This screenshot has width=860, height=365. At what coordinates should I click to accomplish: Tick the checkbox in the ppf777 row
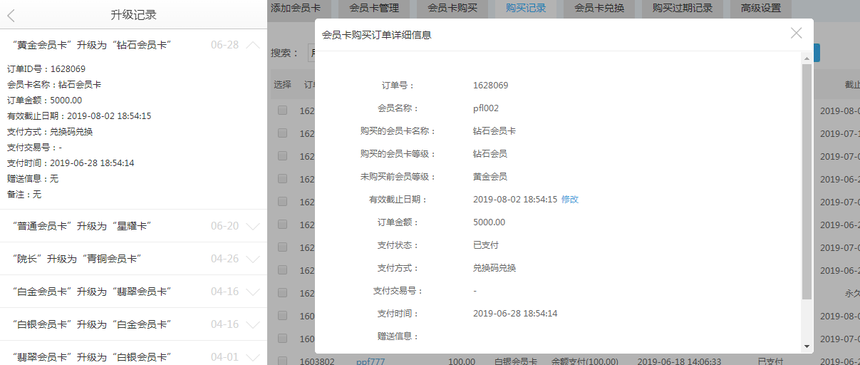[282, 360]
